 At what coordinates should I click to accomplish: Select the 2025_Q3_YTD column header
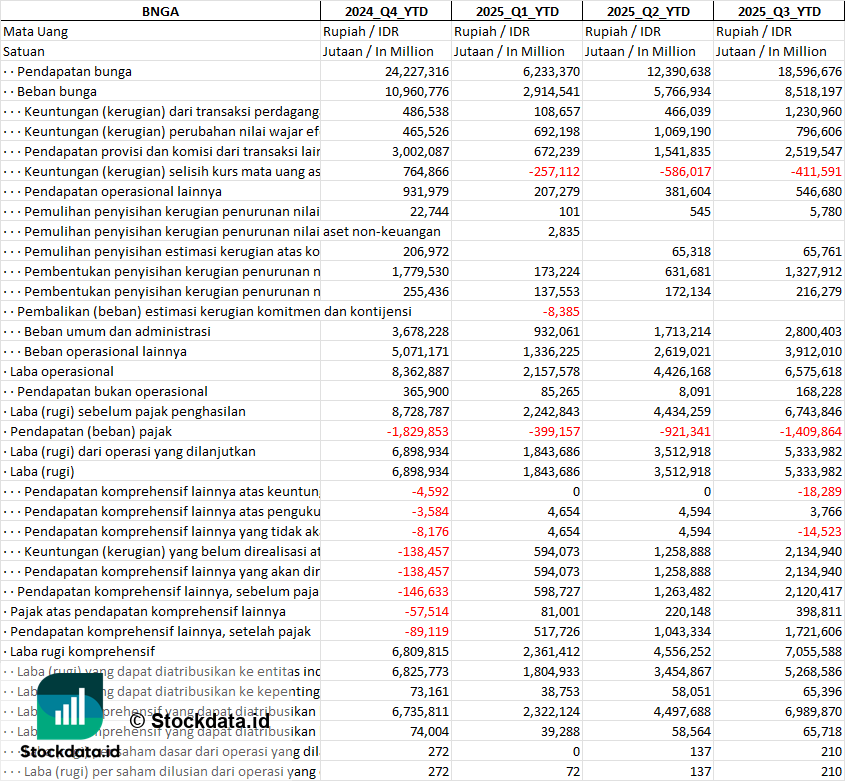(779, 11)
